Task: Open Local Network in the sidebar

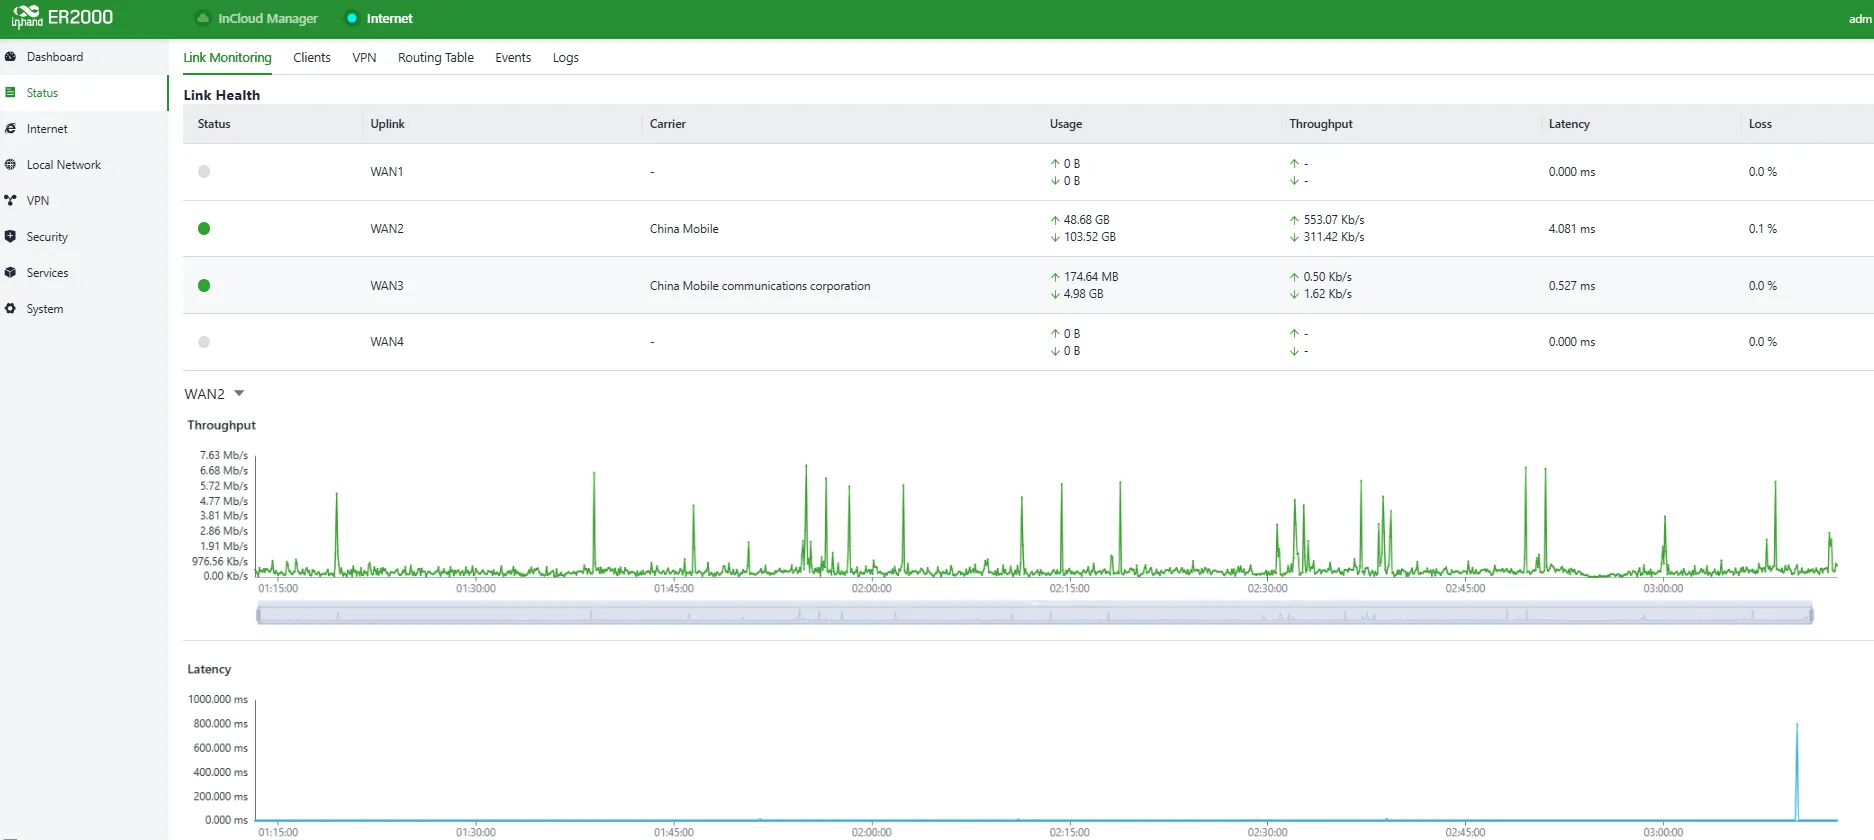Action: 84,165
